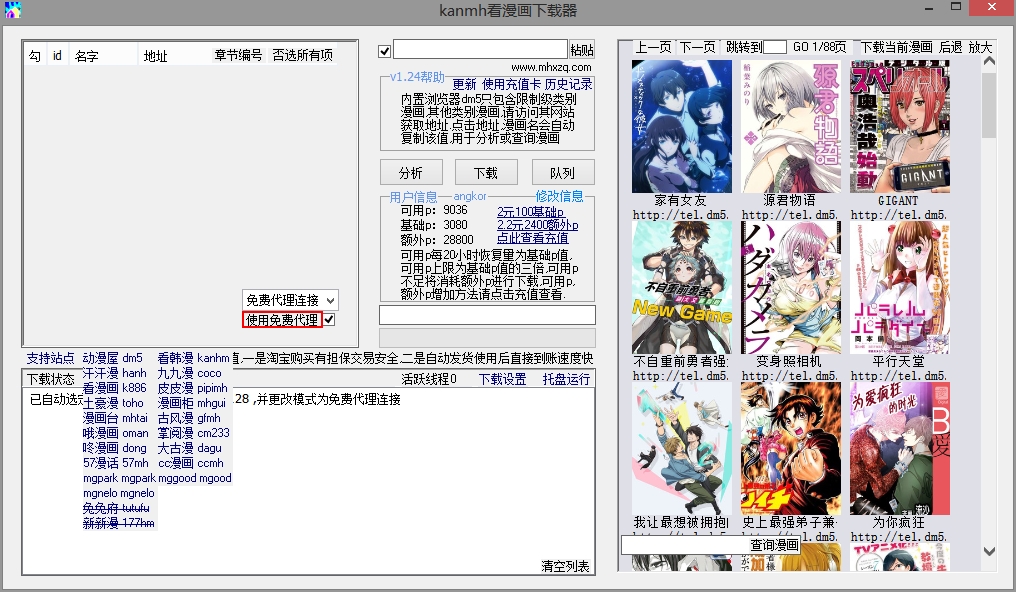Open the 我让最想被拥抱 manga cover
The height and width of the screenshot is (592, 1016).
click(x=682, y=448)
